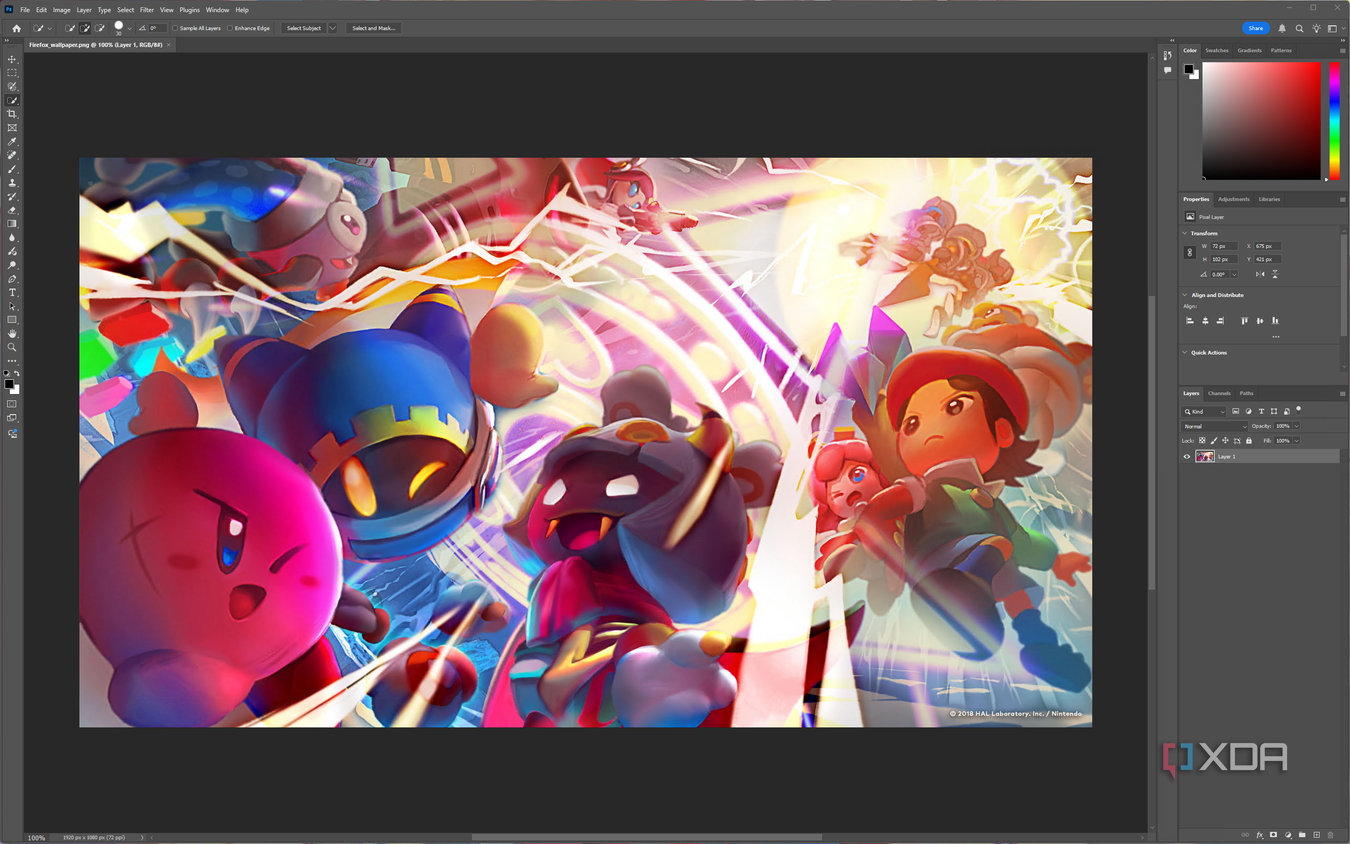Select the Rectangular Marquee tool
The image size is (1350, 844).
[12, 73]
